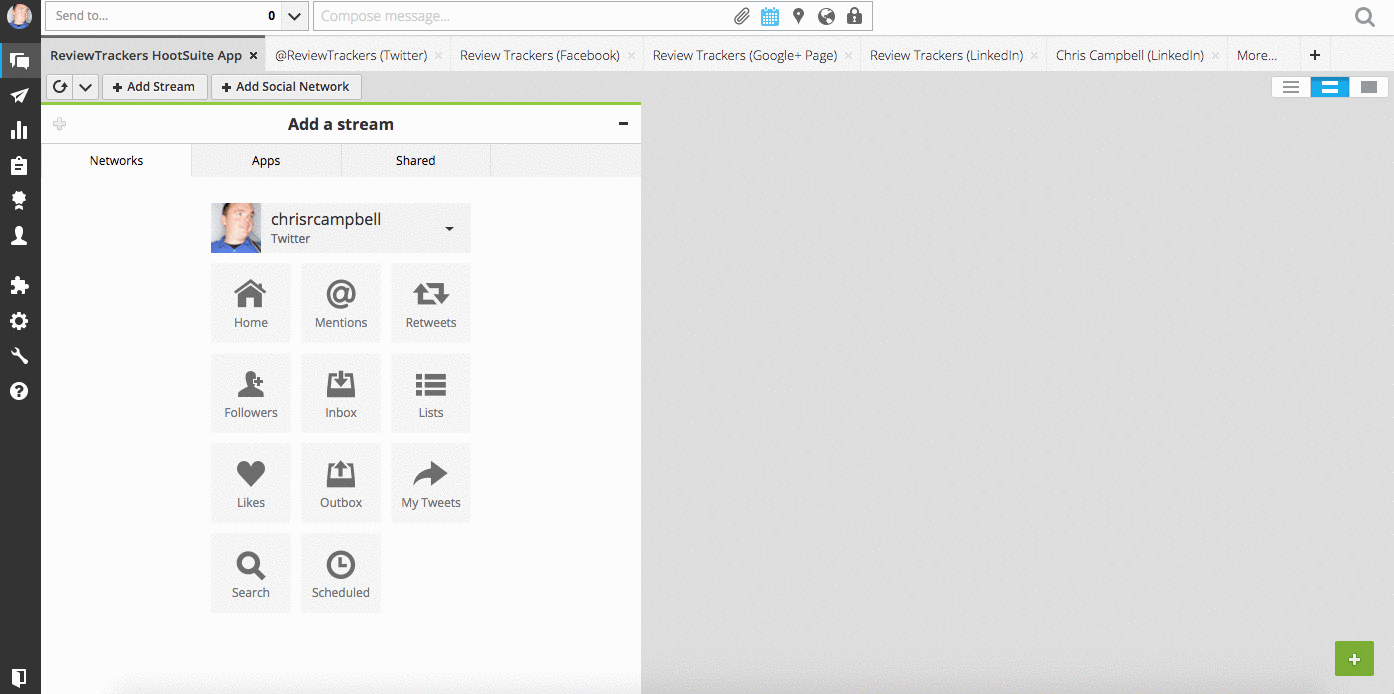Add an Inbox stream
Viewport: 1394px width, 694px height.
[x=341, y=393]
